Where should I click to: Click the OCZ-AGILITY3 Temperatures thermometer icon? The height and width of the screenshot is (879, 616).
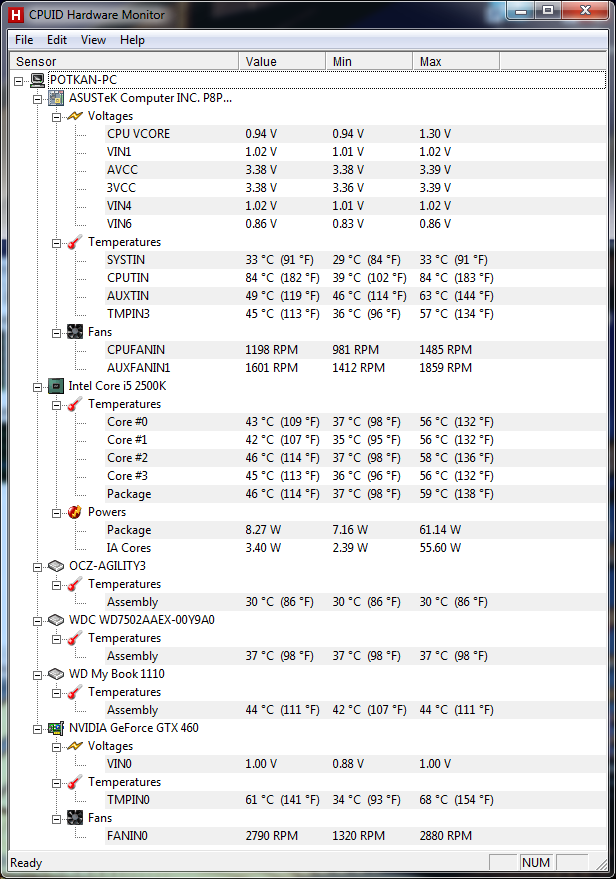click(75, 584)
